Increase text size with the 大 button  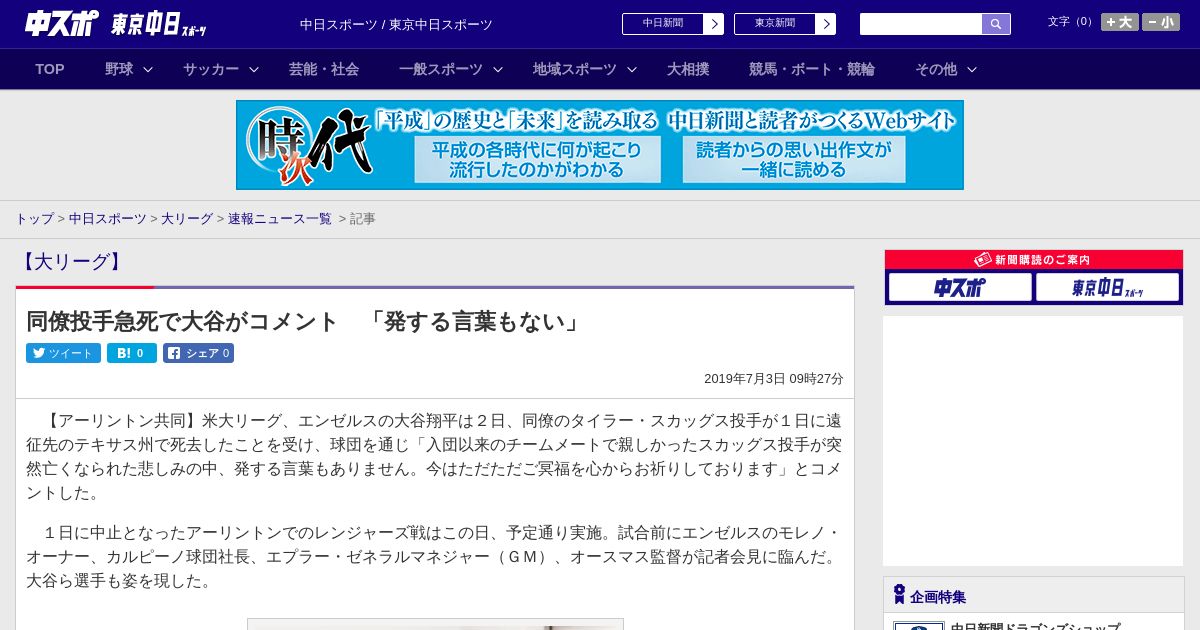(1119, 22)
